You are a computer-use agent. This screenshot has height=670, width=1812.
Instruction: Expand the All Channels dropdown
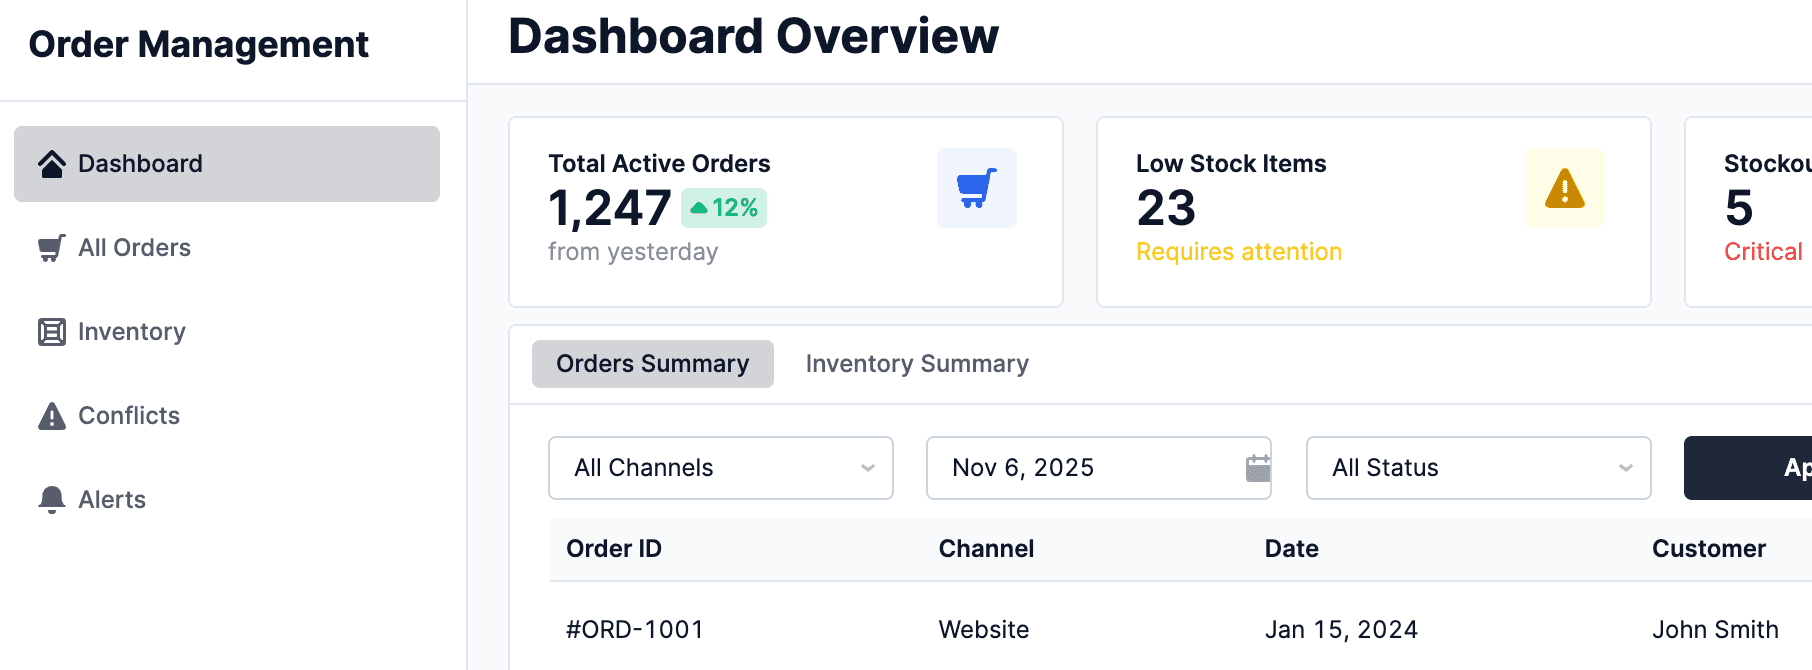click(720, 468)
